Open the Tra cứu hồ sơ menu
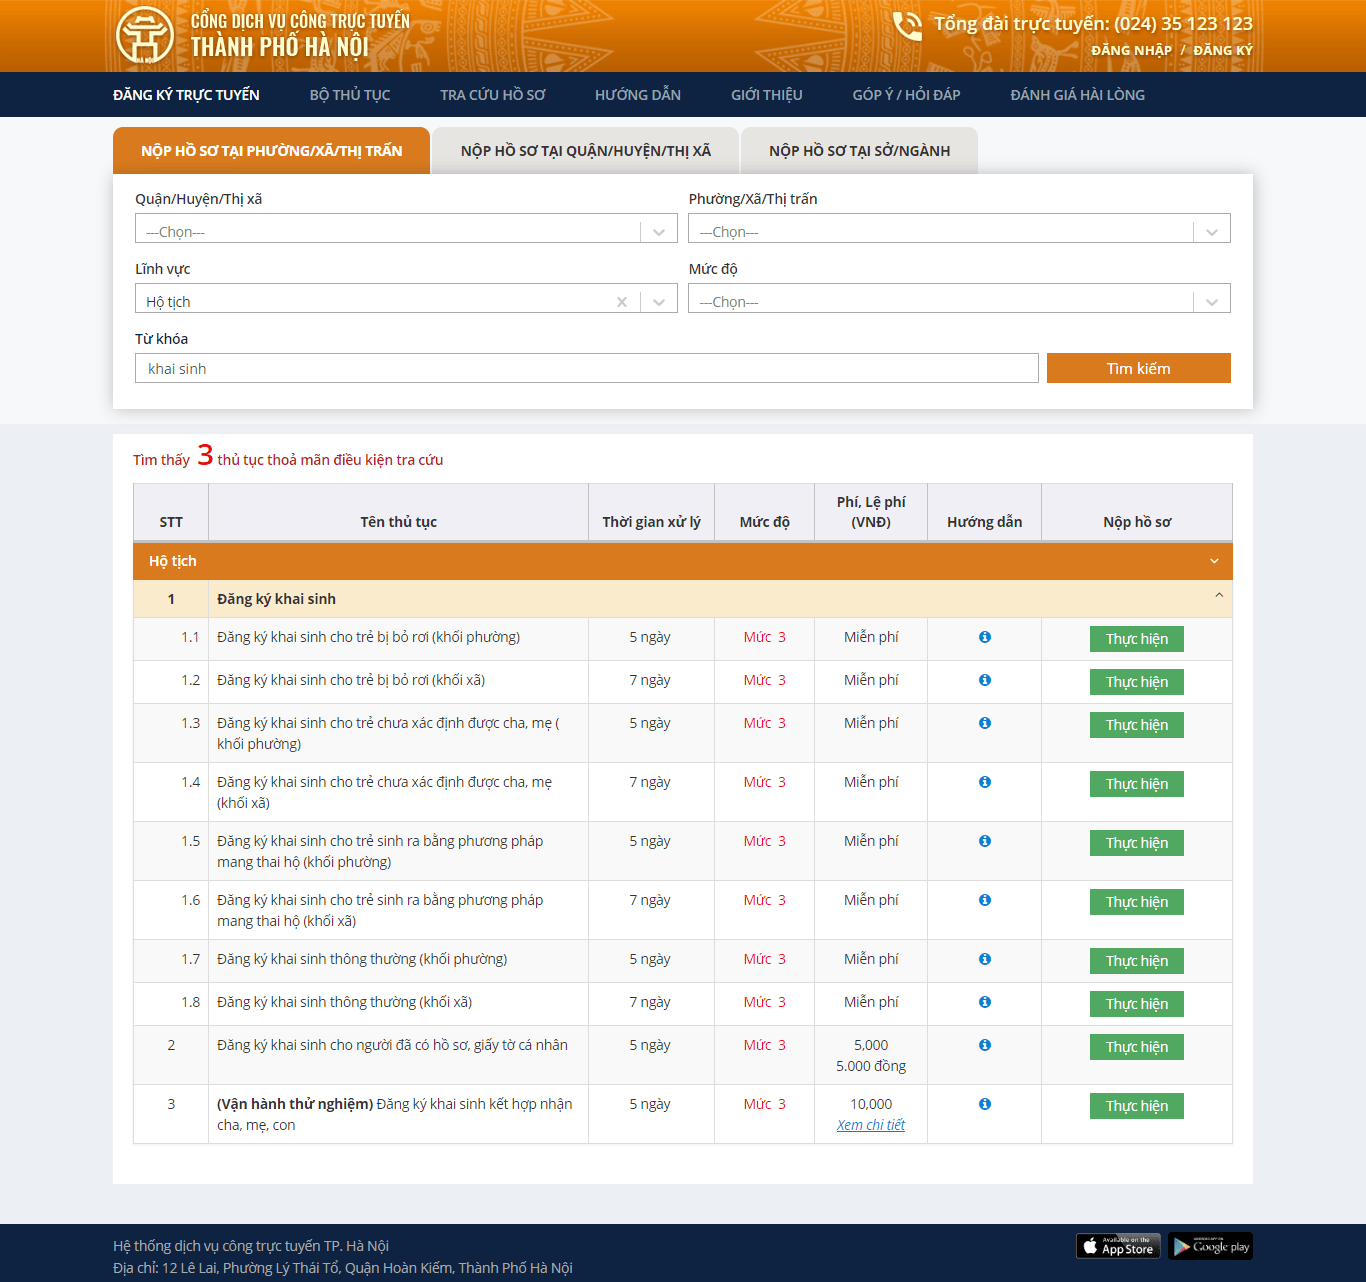The height and width of the screenshot is (1282, 1366). (492, 95)
